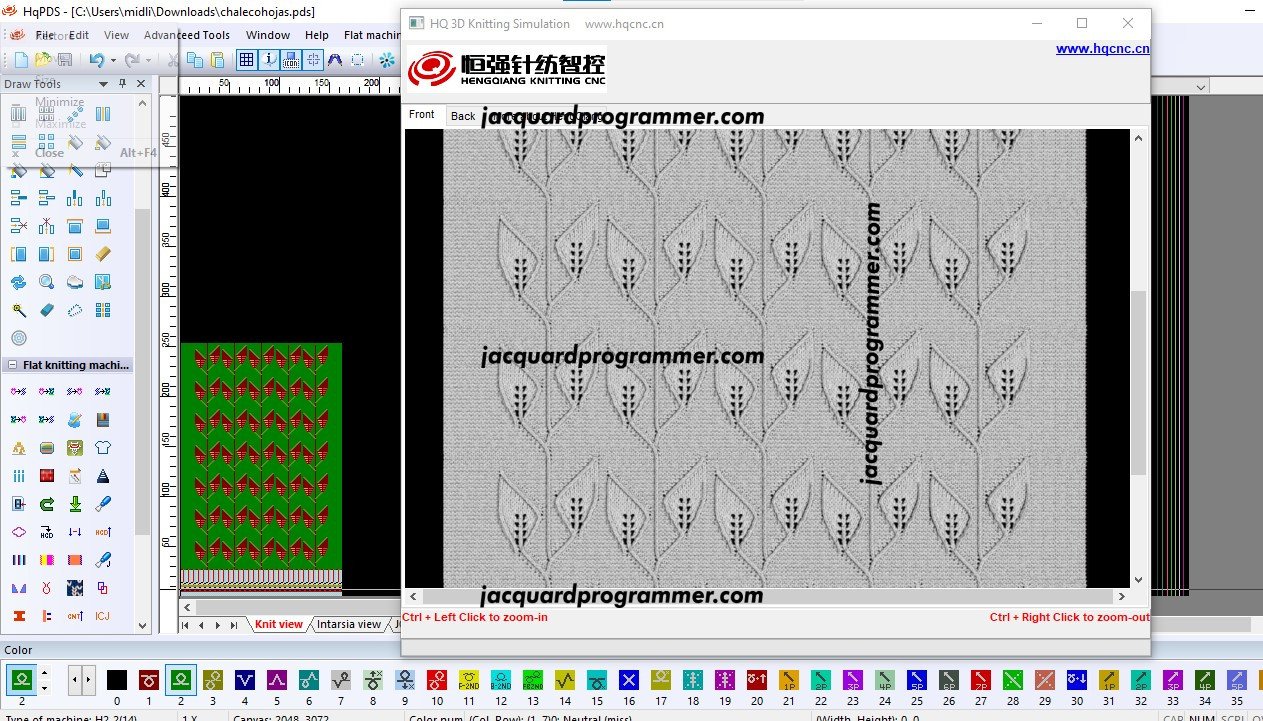Click the simulation vertical scrollbar down arrow
The width and height of the screenshot is (1263, 721).
coord(1138,579)
